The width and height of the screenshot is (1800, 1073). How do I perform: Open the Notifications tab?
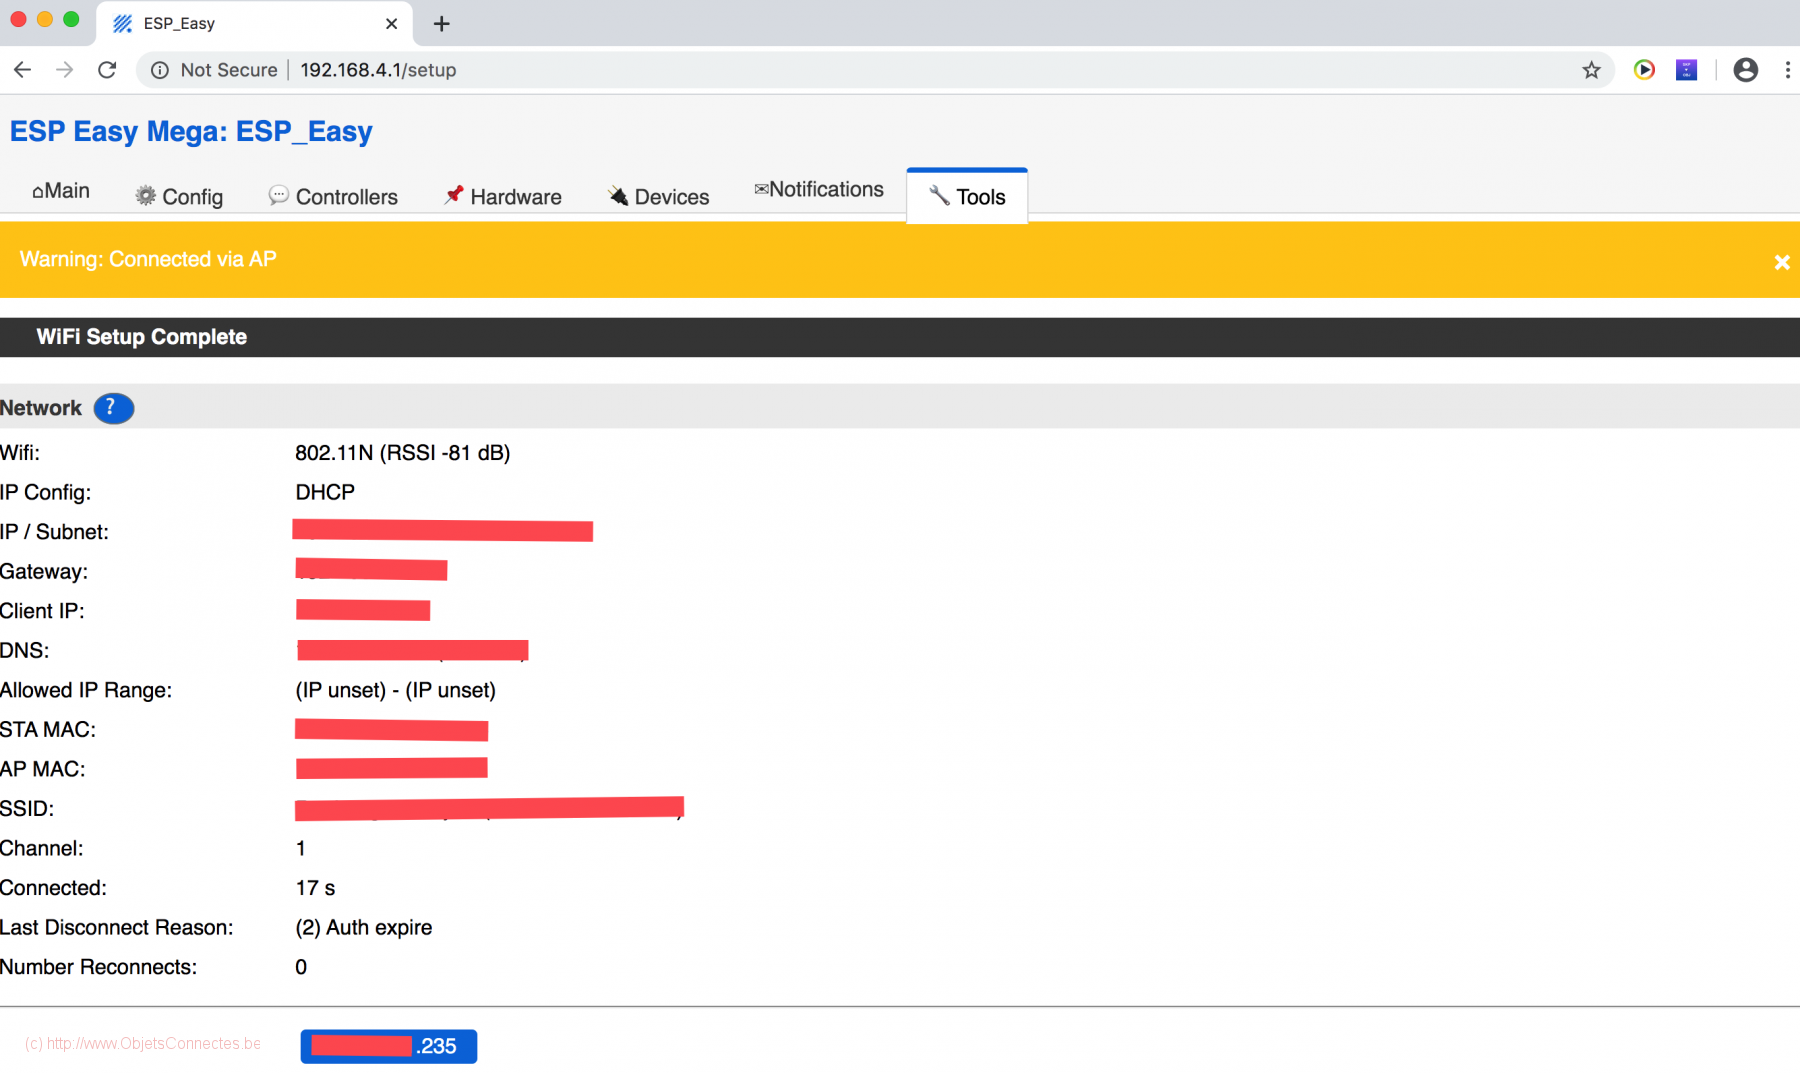(819, 190)
